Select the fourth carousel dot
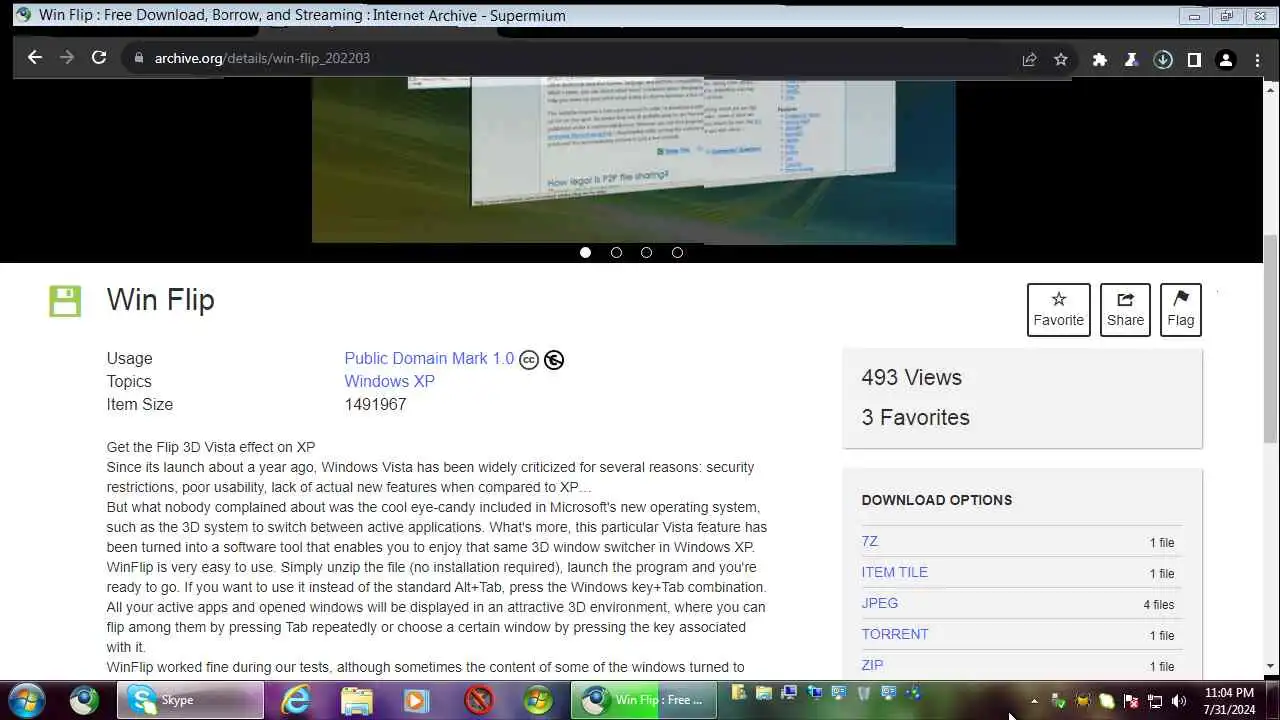This screenshot has height=720, width=1280. click(x=677, y=252)
